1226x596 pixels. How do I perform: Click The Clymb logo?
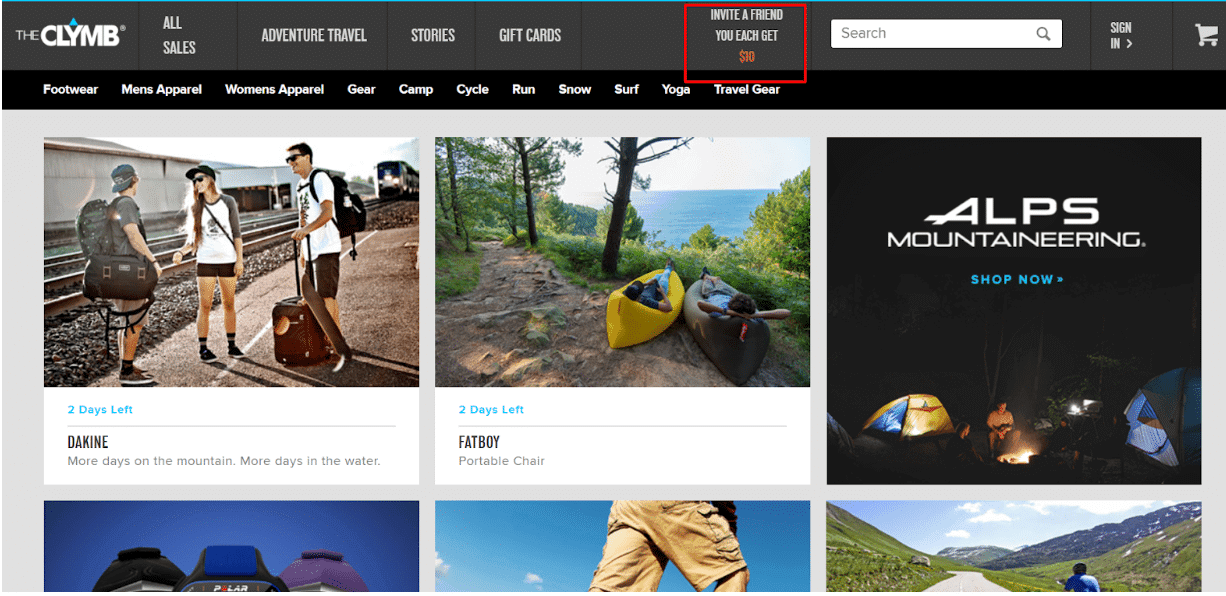click(70, 35)
